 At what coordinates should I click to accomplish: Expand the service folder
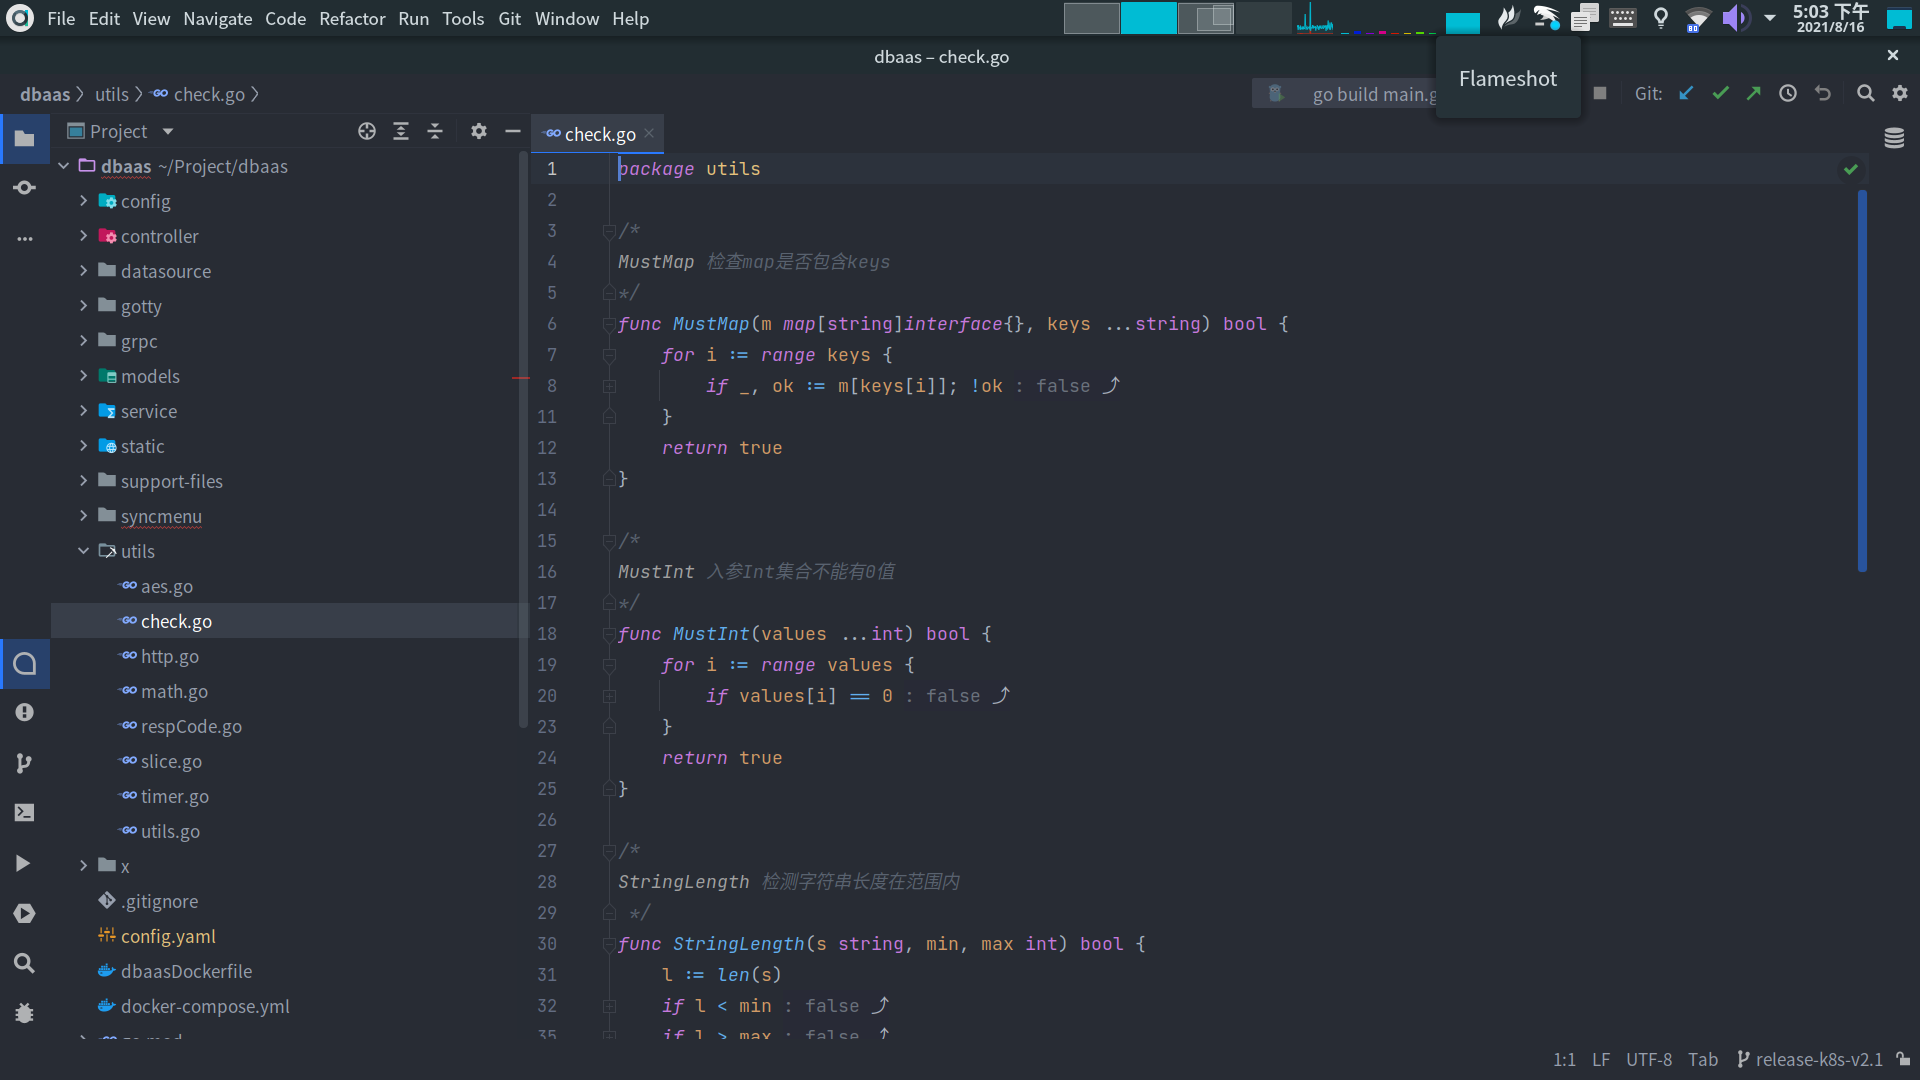pos(84,411)
